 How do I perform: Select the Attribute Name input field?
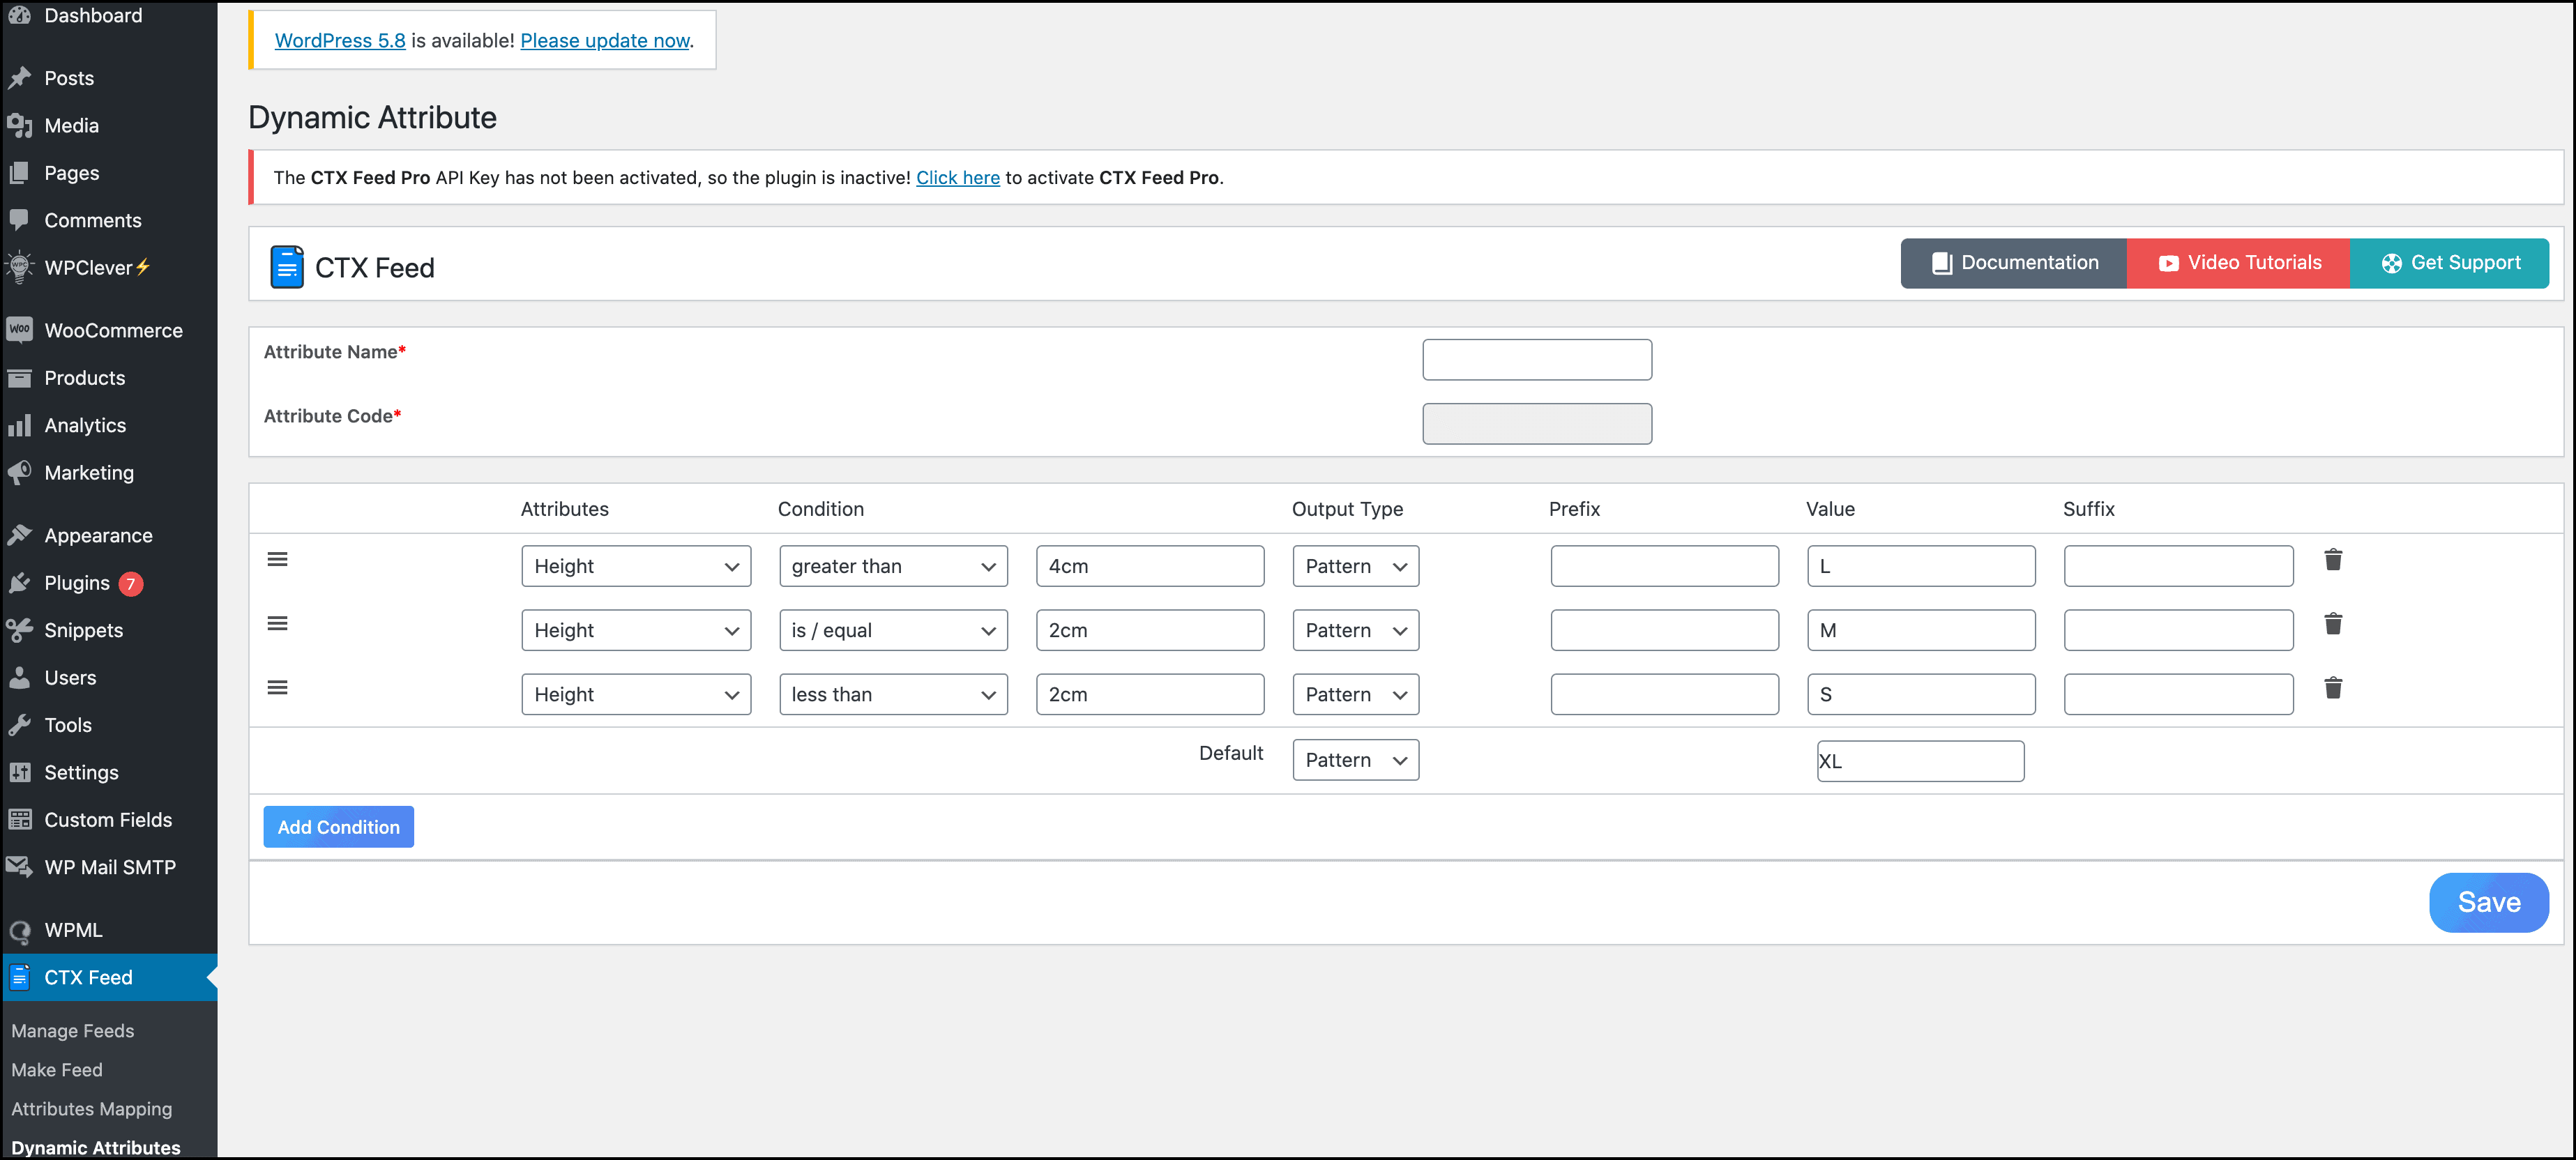[1538, 360]
